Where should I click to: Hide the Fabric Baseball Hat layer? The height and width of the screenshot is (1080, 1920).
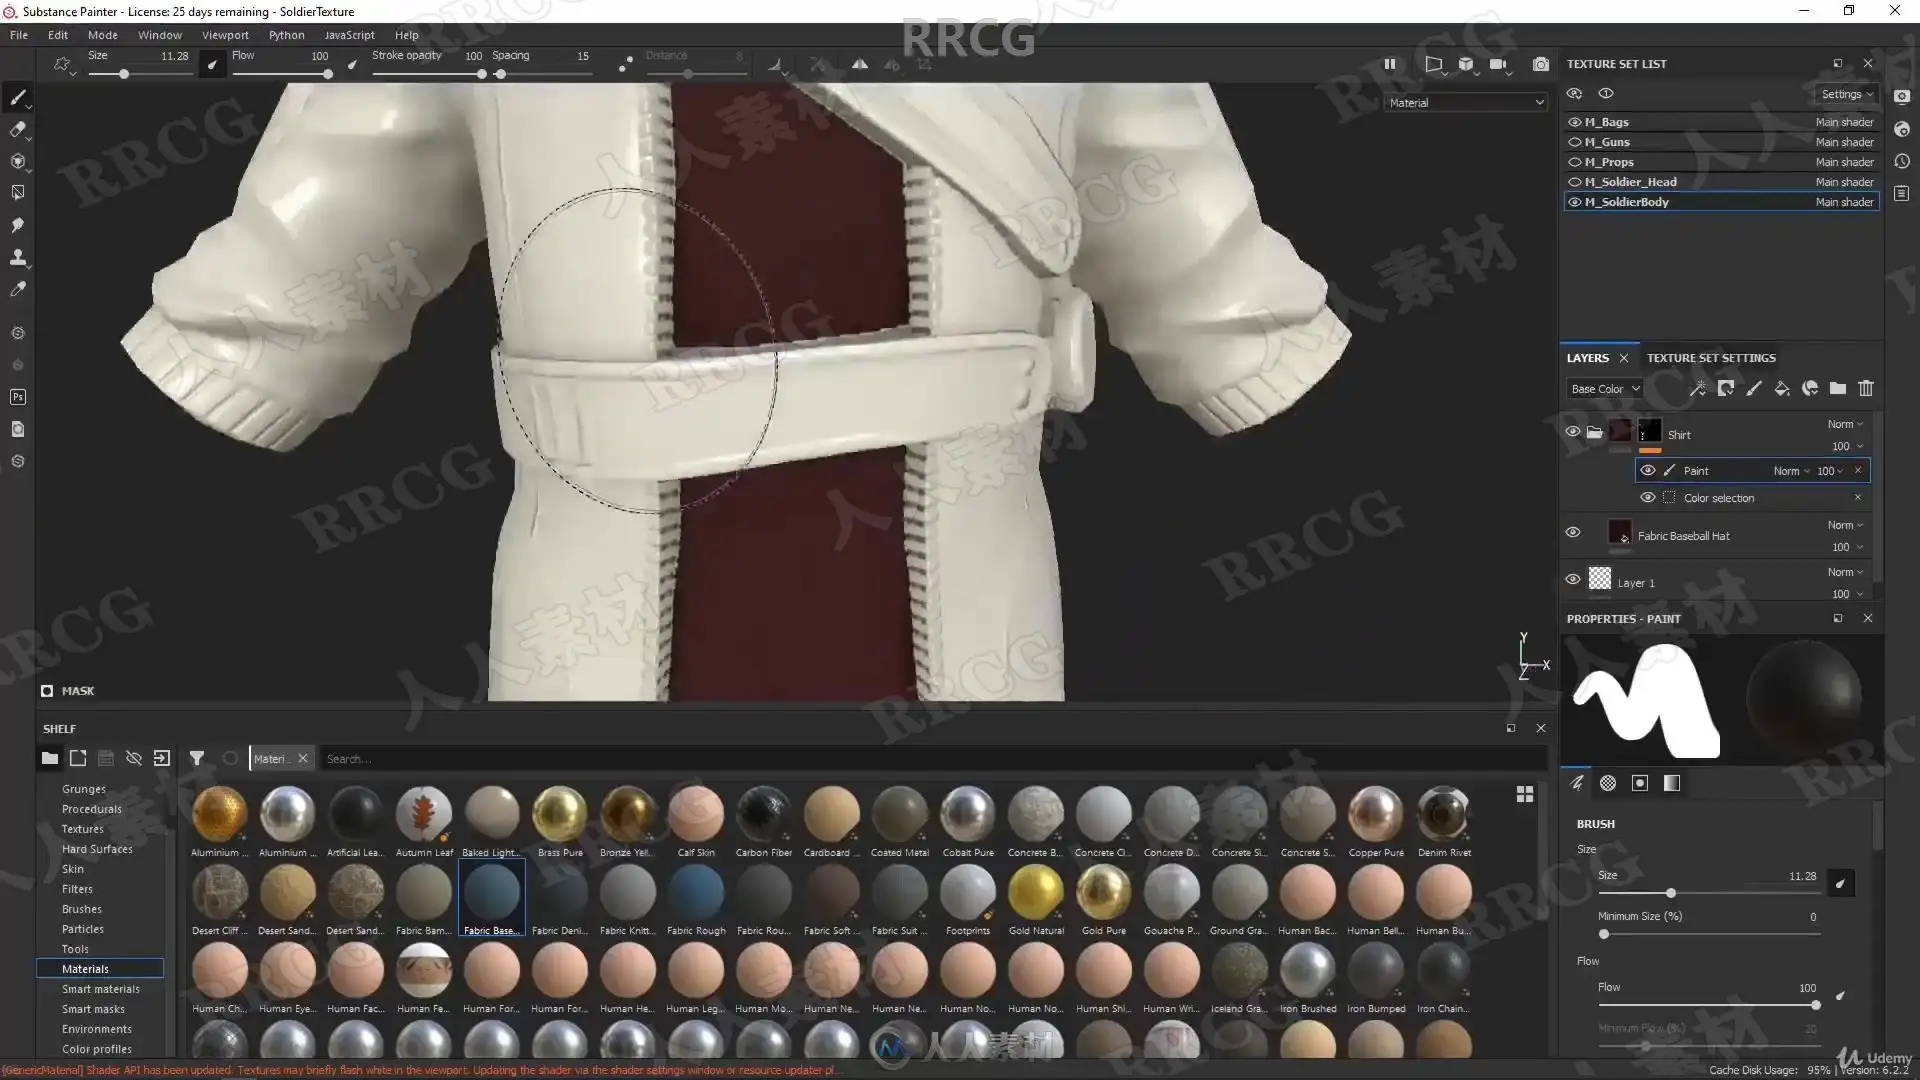click(x=1572, y=533)
